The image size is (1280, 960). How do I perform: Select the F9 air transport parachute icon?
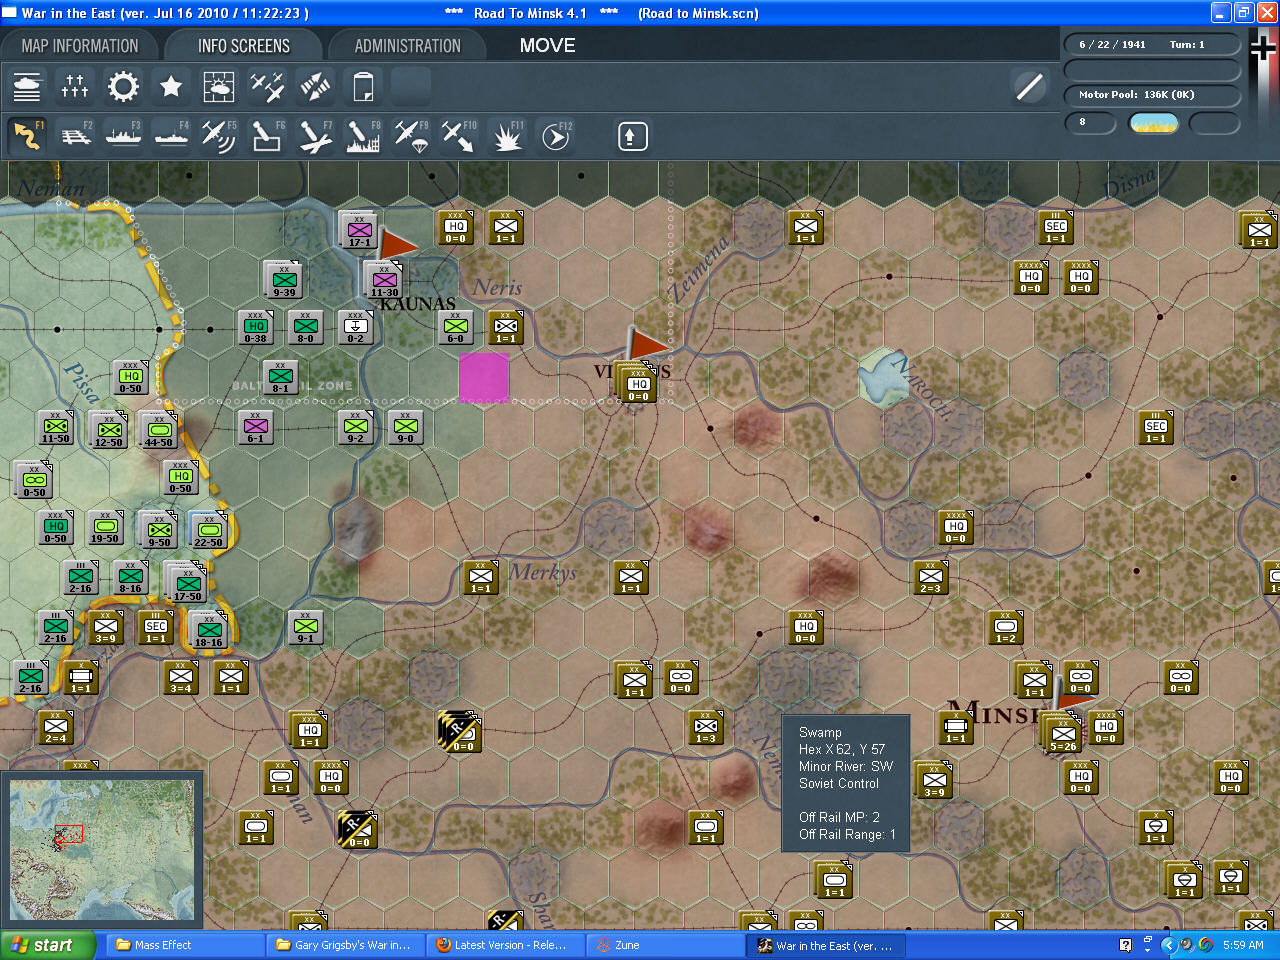[x=411, y=136]
